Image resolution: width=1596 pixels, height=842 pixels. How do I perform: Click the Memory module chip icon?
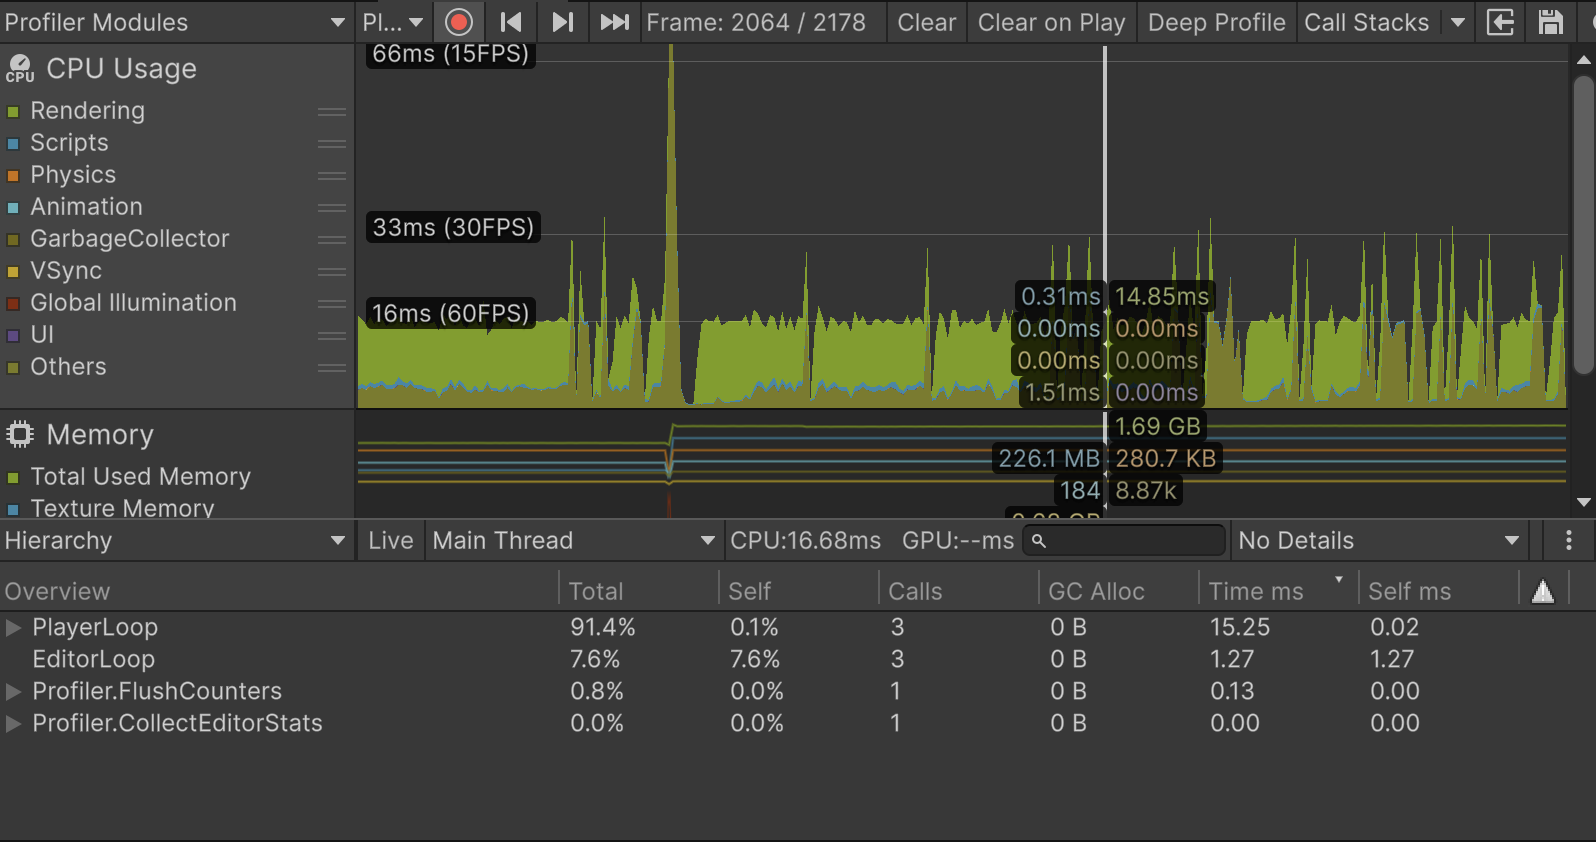point(20,435)
